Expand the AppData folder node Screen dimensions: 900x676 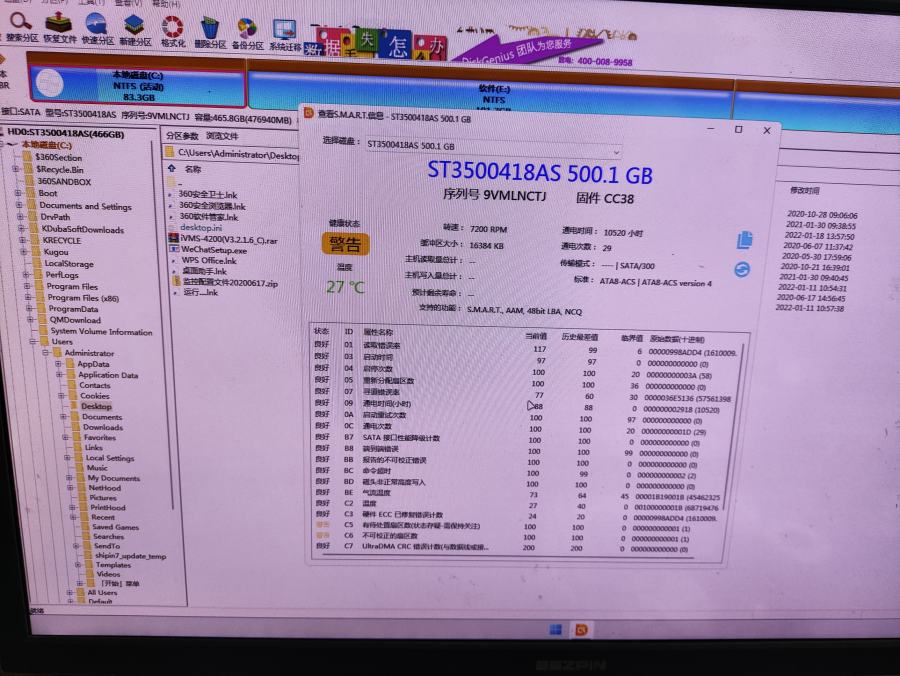pos(58,363)
